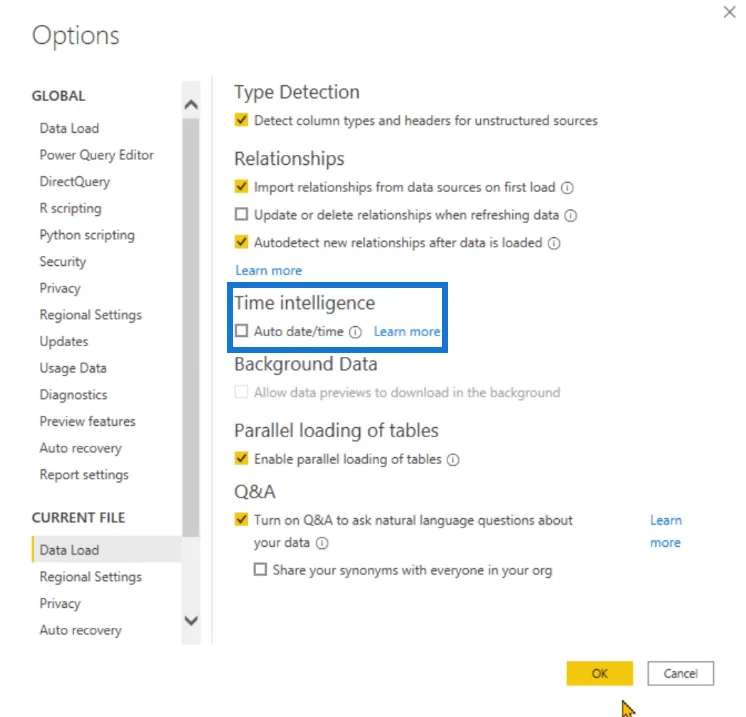746x717 pixels.
Task: Open Global Regional Settings
Action: (90, 315)
